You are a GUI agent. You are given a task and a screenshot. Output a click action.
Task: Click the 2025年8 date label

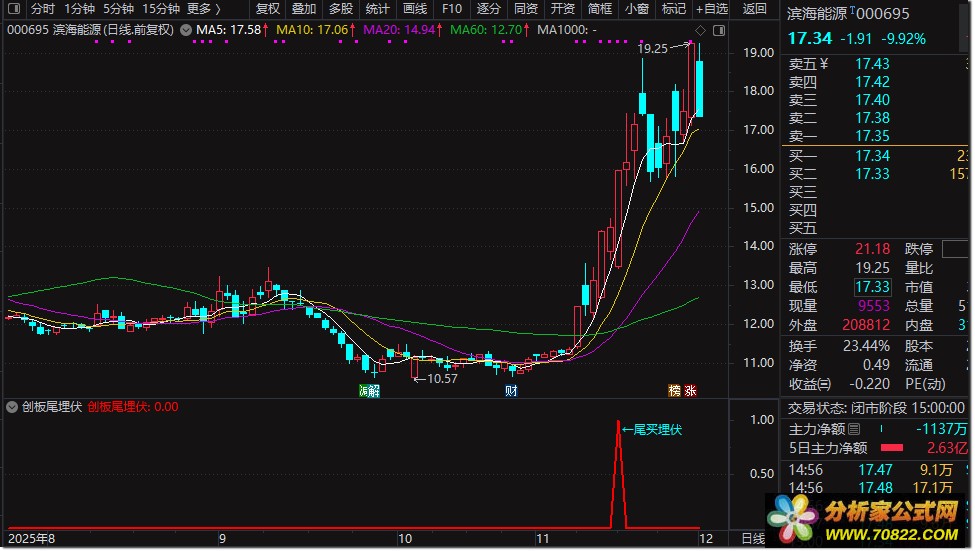[x=31, y=539]
